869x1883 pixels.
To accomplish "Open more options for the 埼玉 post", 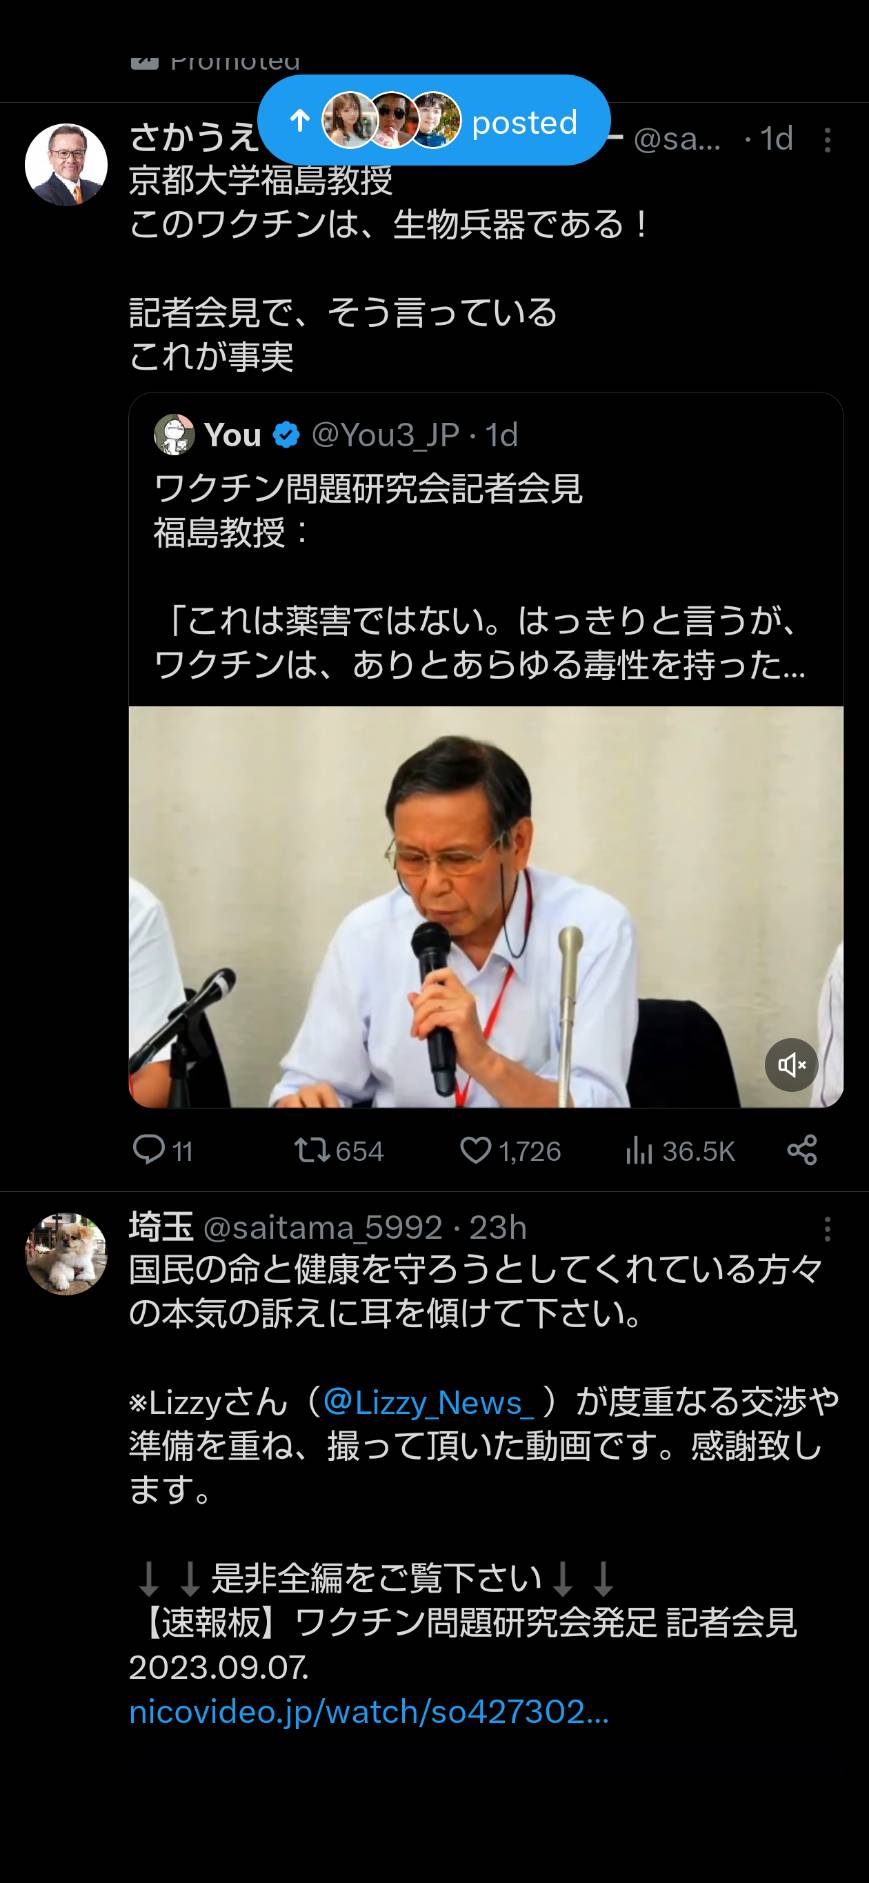I will pos(828,1229).
